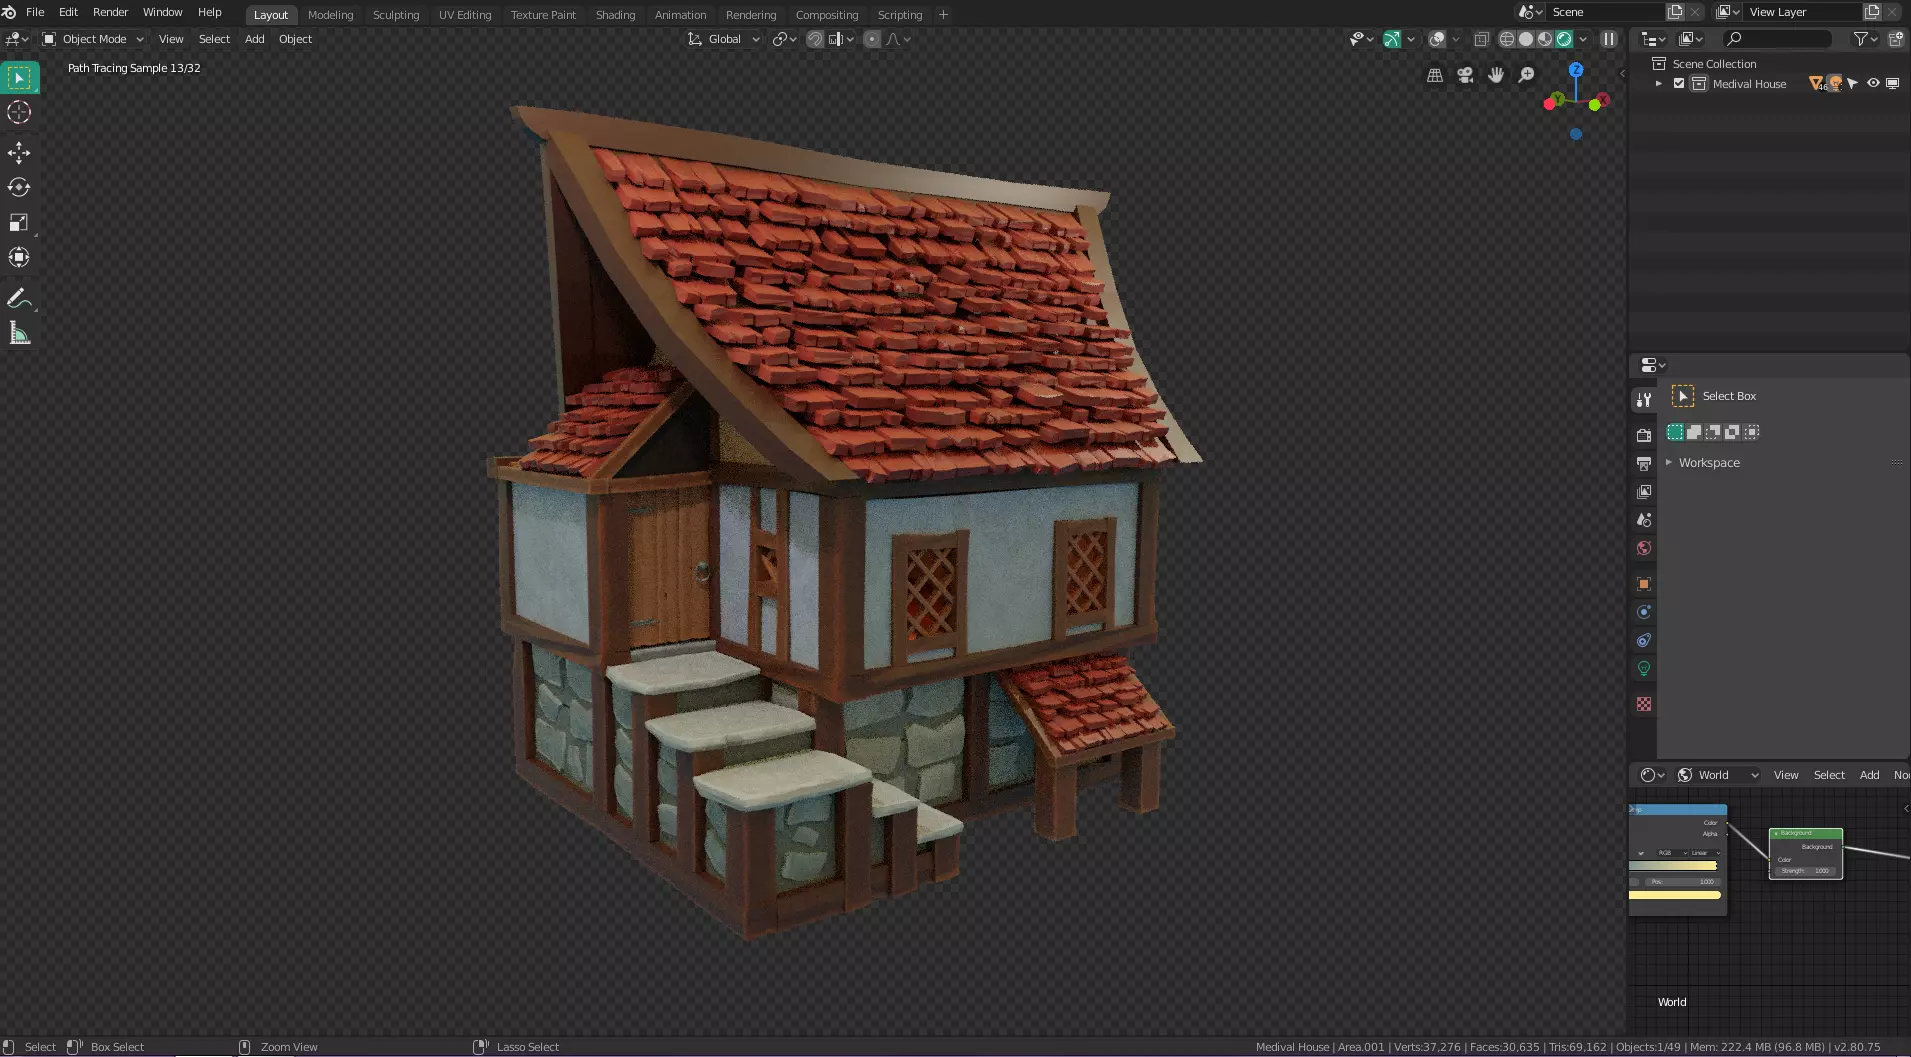
Task: Open the Object Data light properties tab
Action: [x=1644, y=668]
